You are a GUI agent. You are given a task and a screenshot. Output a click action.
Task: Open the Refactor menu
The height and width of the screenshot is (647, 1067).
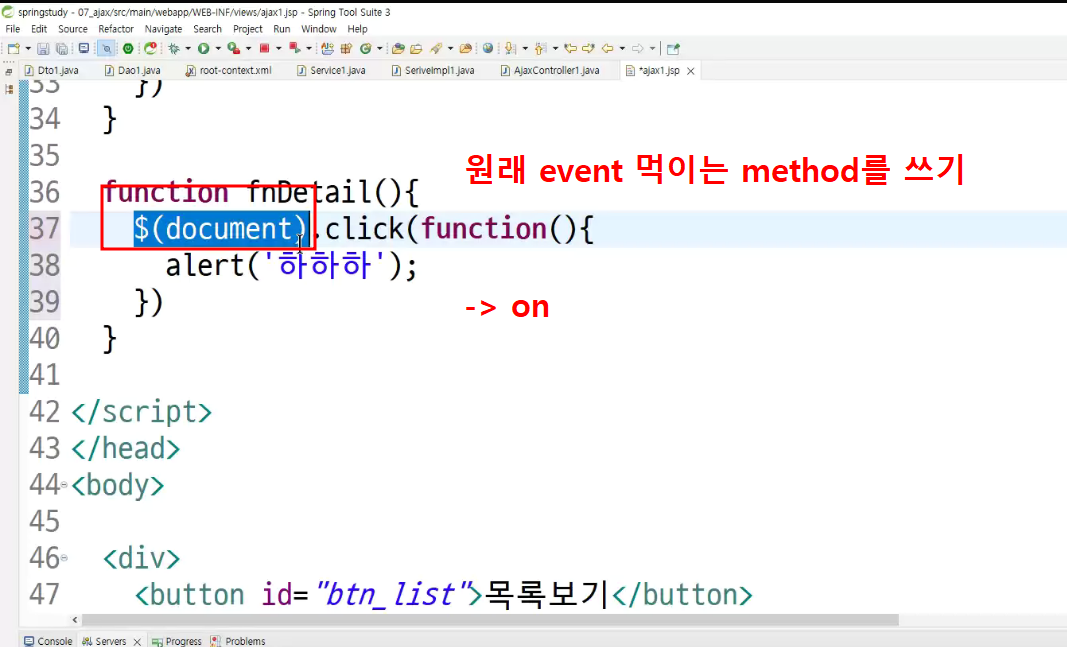tap(116, 29)
